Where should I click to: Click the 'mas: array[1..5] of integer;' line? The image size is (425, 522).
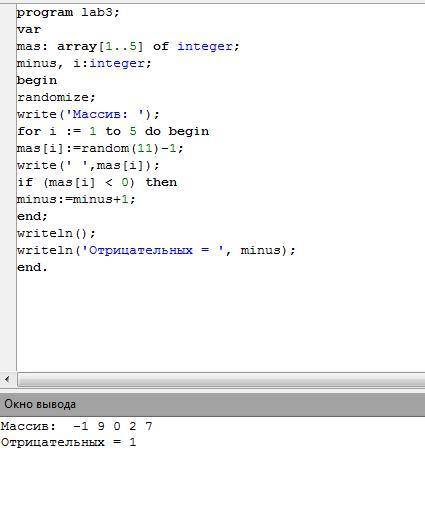pyautogui.click(x=128, y=47)
